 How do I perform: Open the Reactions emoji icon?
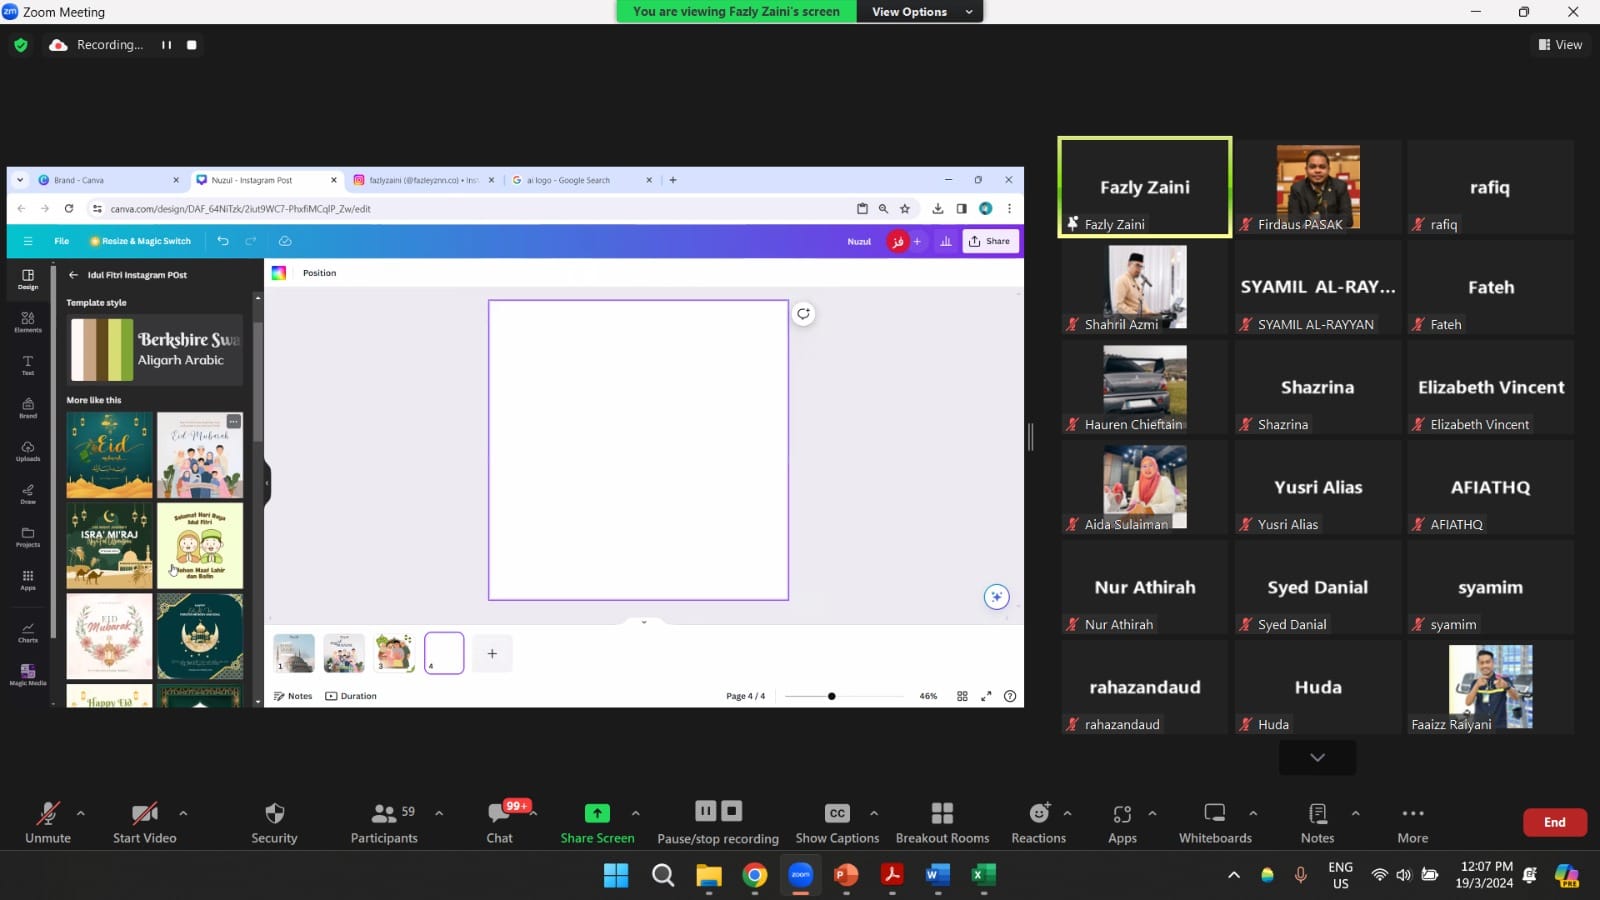(x=1039, y=814)
